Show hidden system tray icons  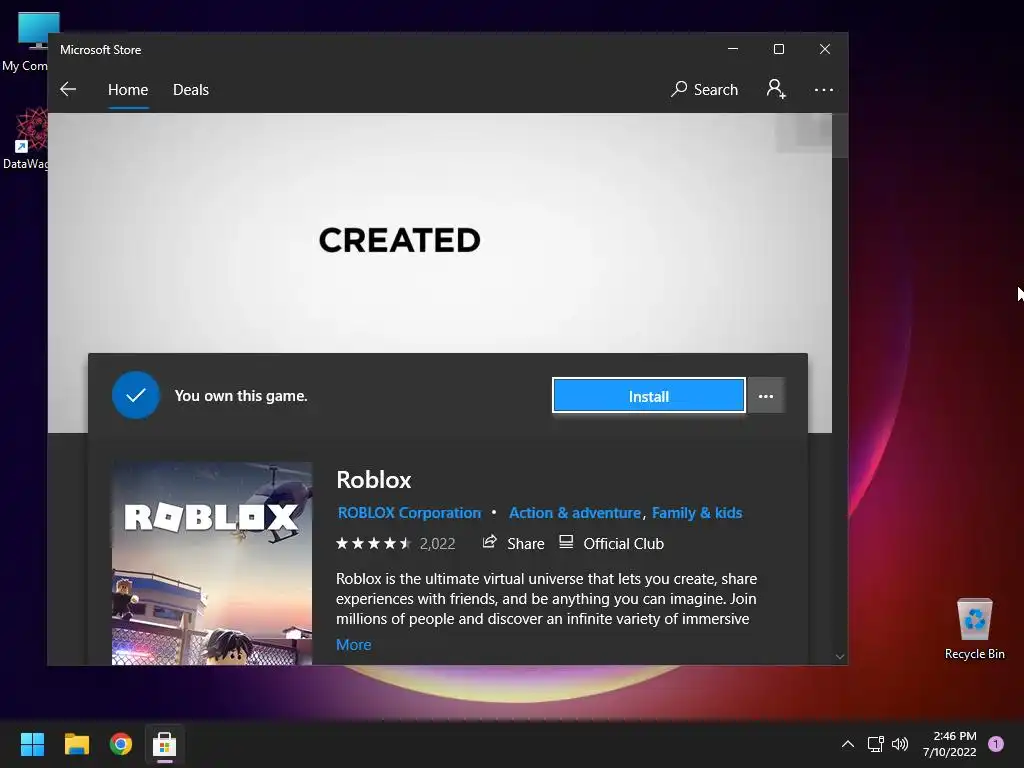848,744
